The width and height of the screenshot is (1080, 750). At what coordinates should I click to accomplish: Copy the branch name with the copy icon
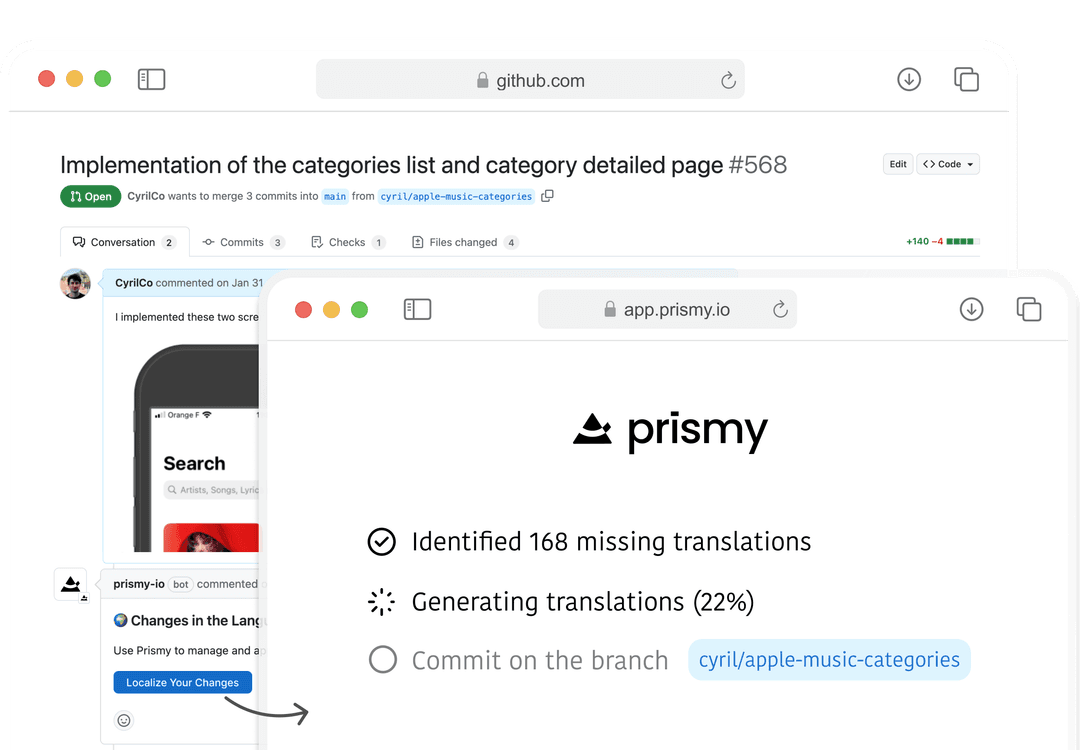click(547, 196)
